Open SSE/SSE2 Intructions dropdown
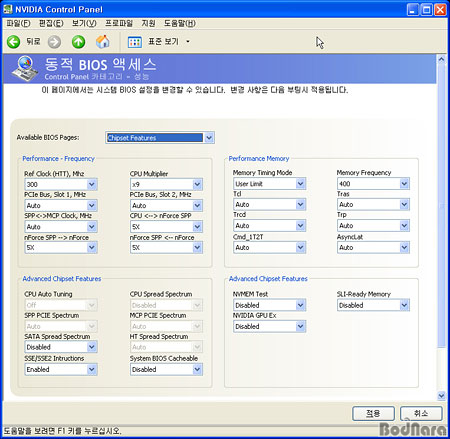The height and width of the screenshot is (439, 450). pyautogui.click(x=92, y=369)
